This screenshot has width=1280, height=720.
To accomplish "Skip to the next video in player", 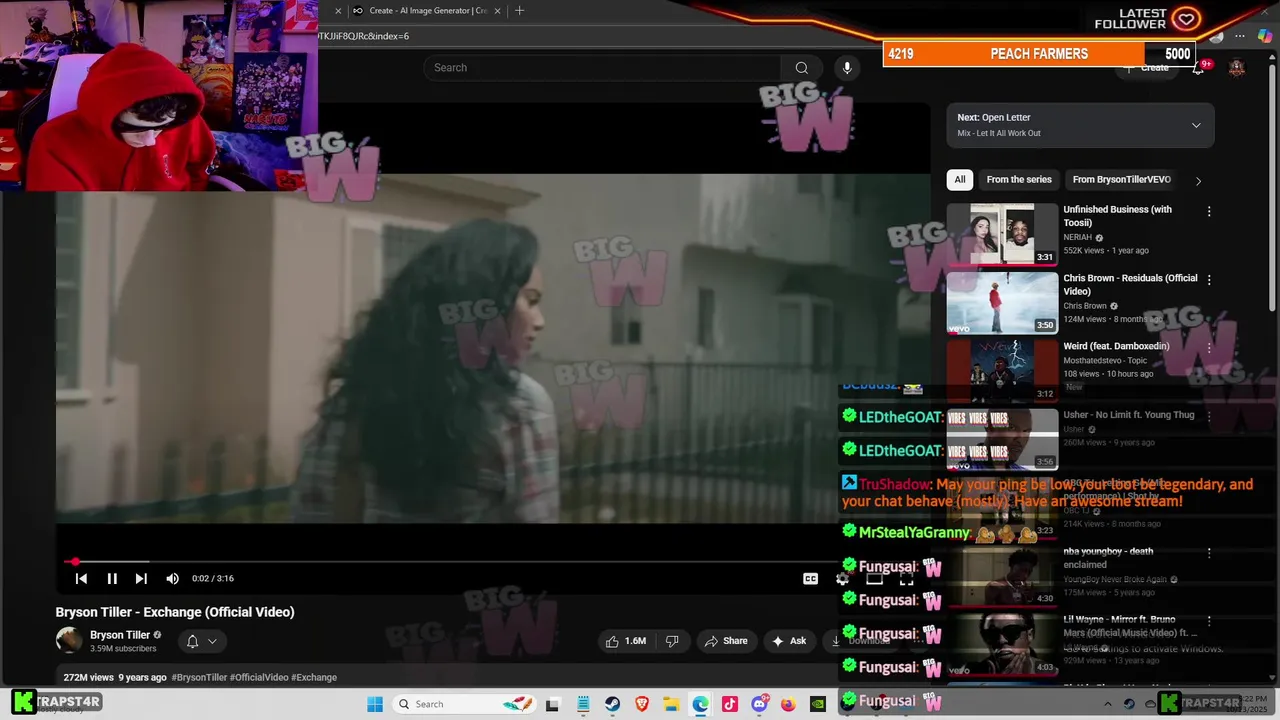I will [141, 578].
